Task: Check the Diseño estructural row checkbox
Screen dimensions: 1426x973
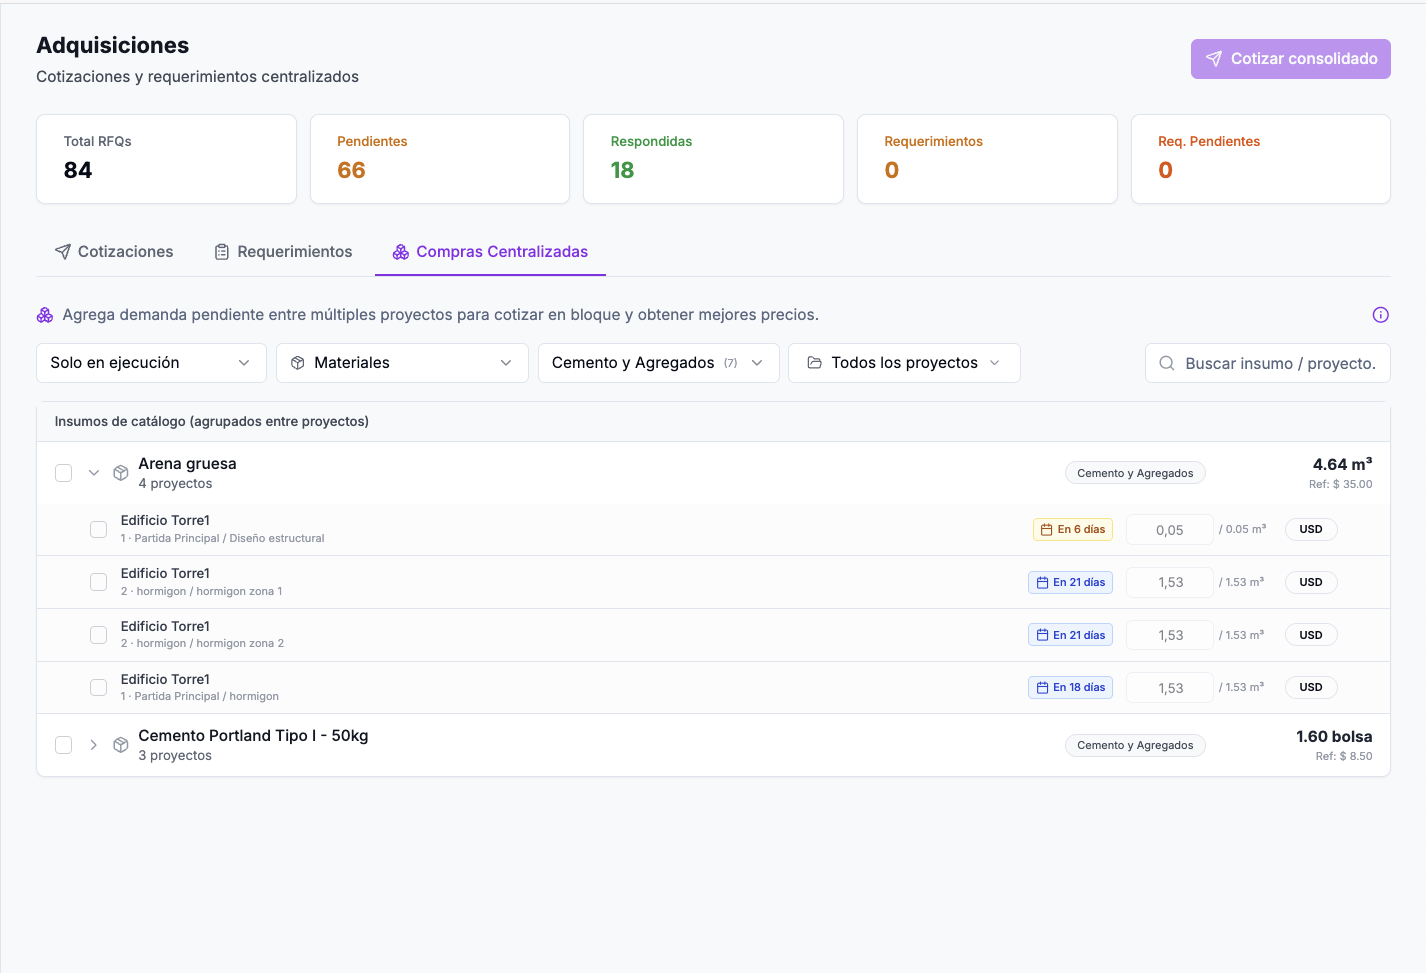Action: tap(98, 529)
